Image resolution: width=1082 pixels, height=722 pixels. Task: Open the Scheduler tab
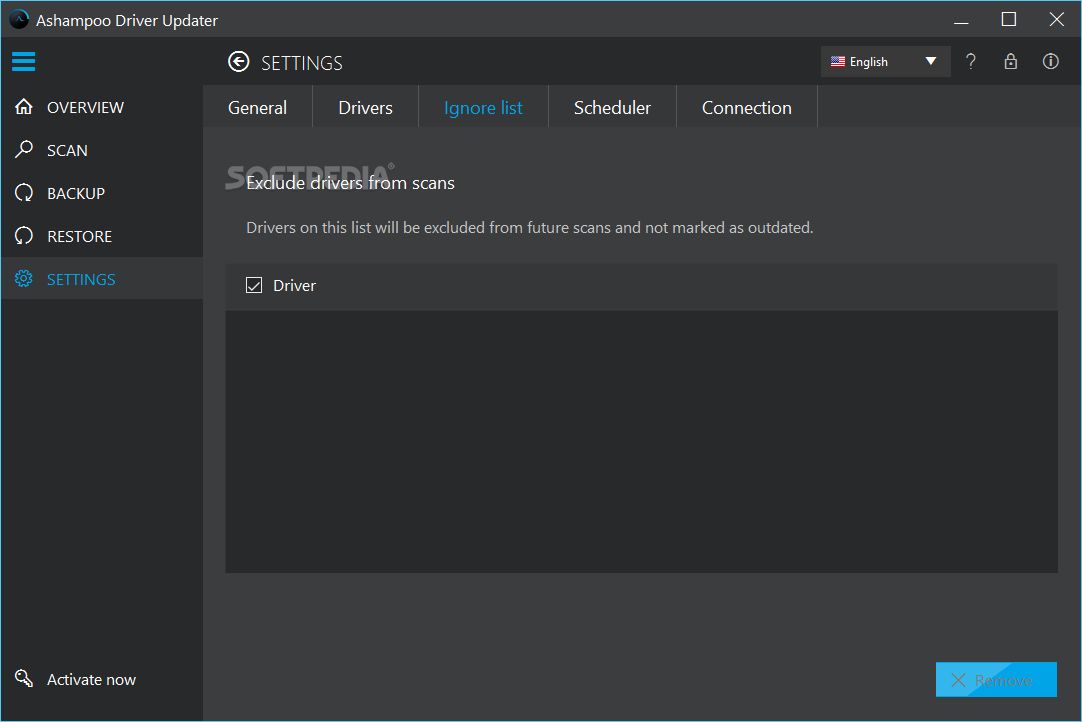pyautogui.click(x=612, y=108)
